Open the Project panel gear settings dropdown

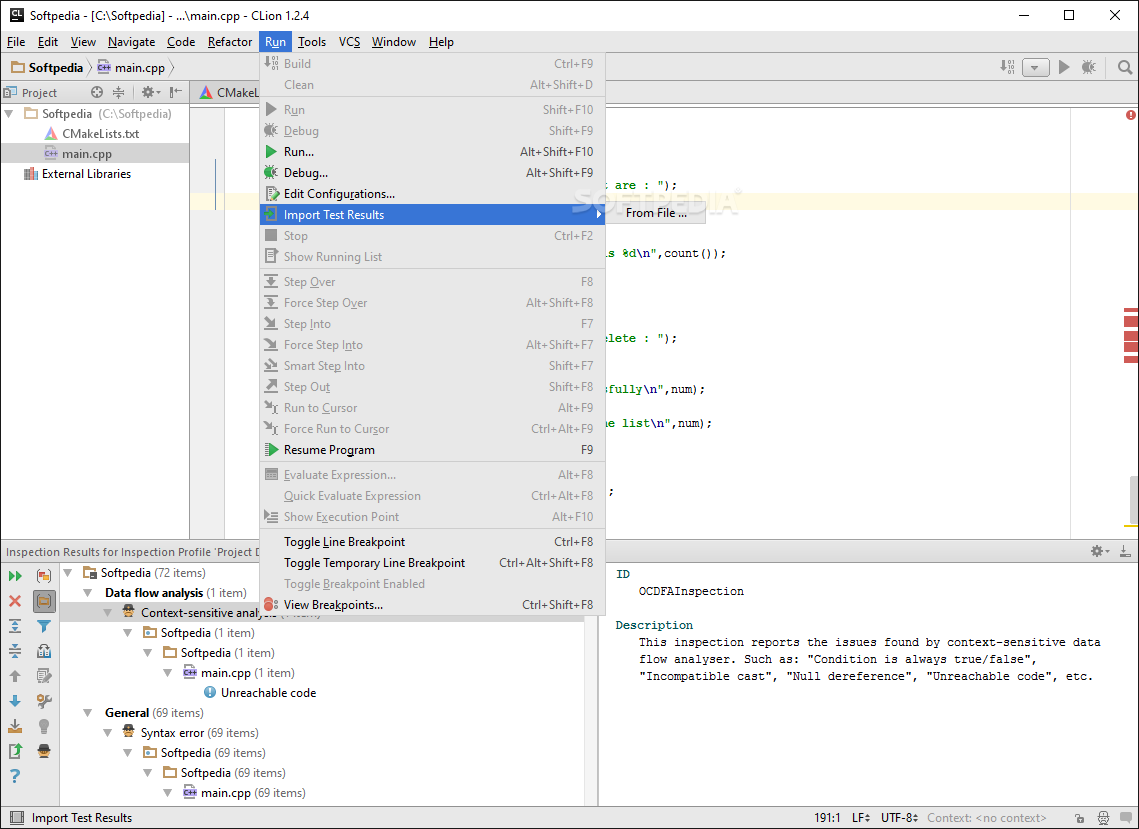[x=150, y=92]
